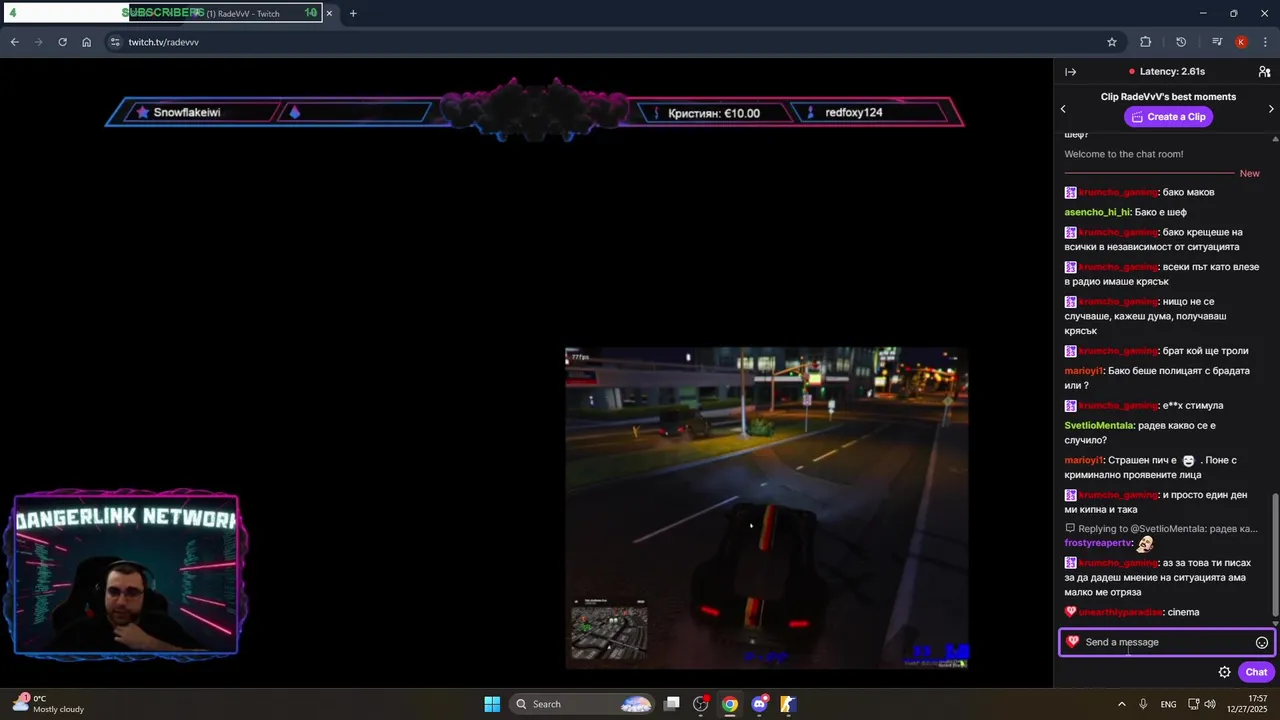Go to next chat banner with right chevron

point(1271,109)
